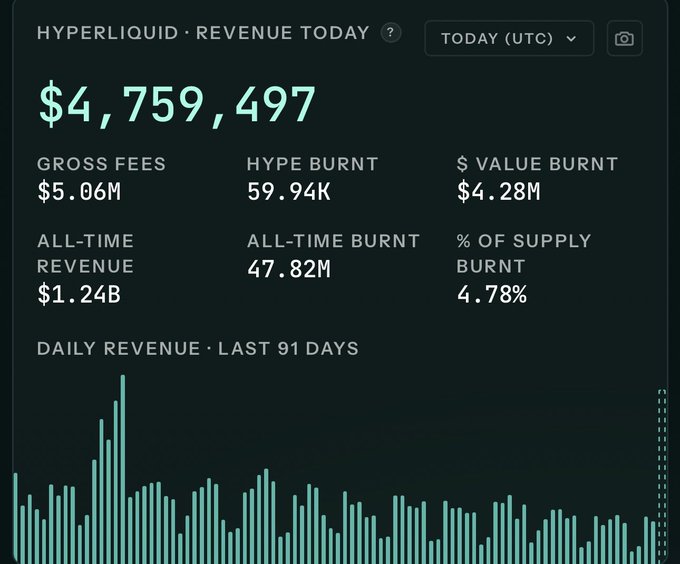Open the TODAY (UTC) dropdown

[x=509, y=39]
